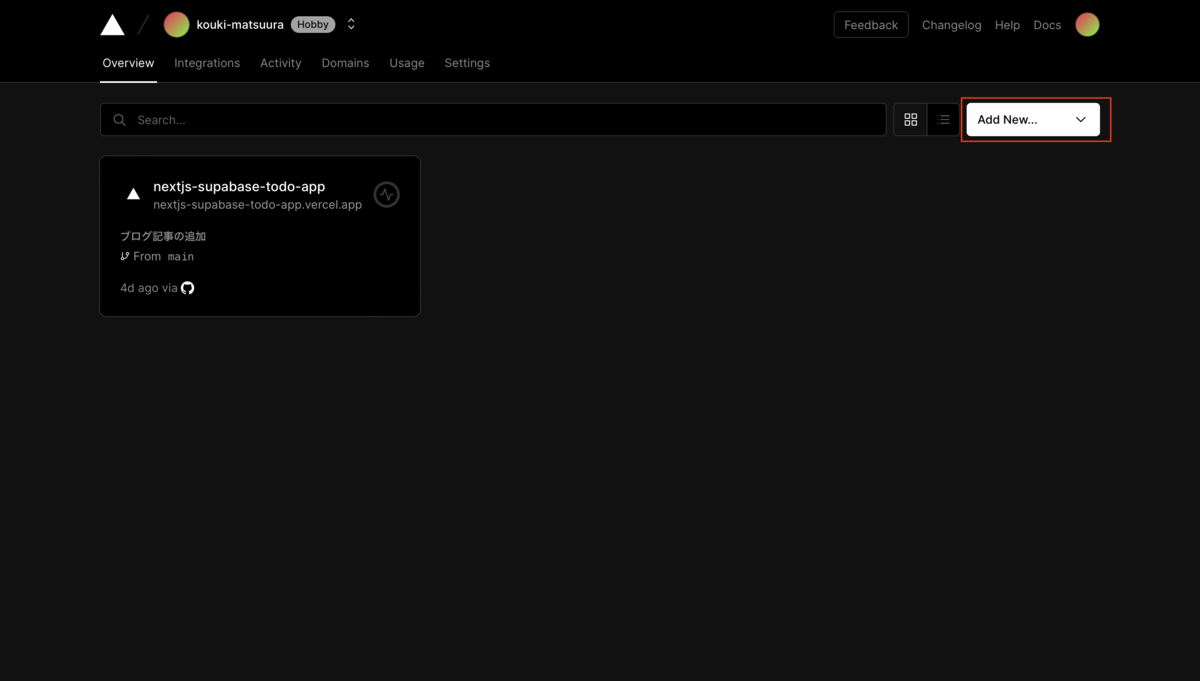Switch to the Domains tab
1200x681 pixels.
[x=345, y=63]
